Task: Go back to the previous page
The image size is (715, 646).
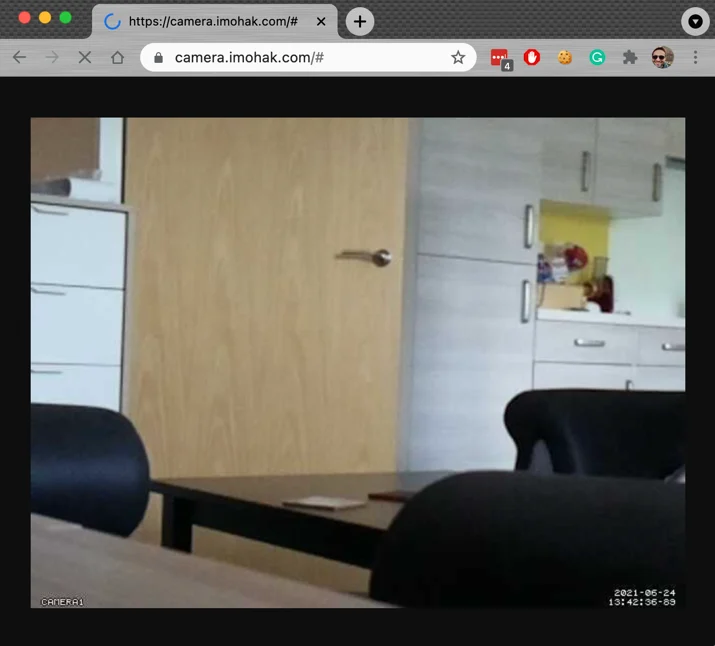Action: (20, 57)
